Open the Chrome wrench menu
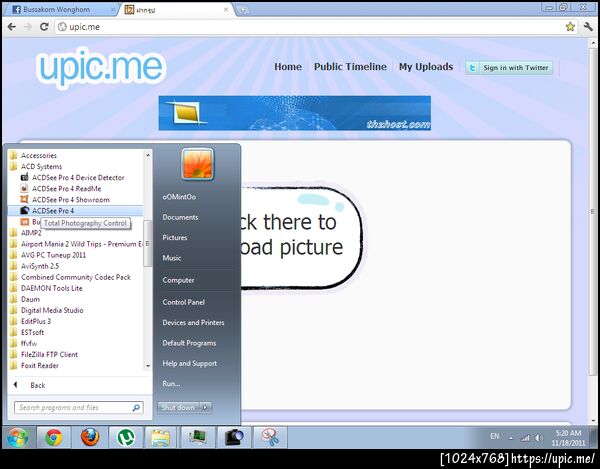The image size is (600, 469). (588, 26)
